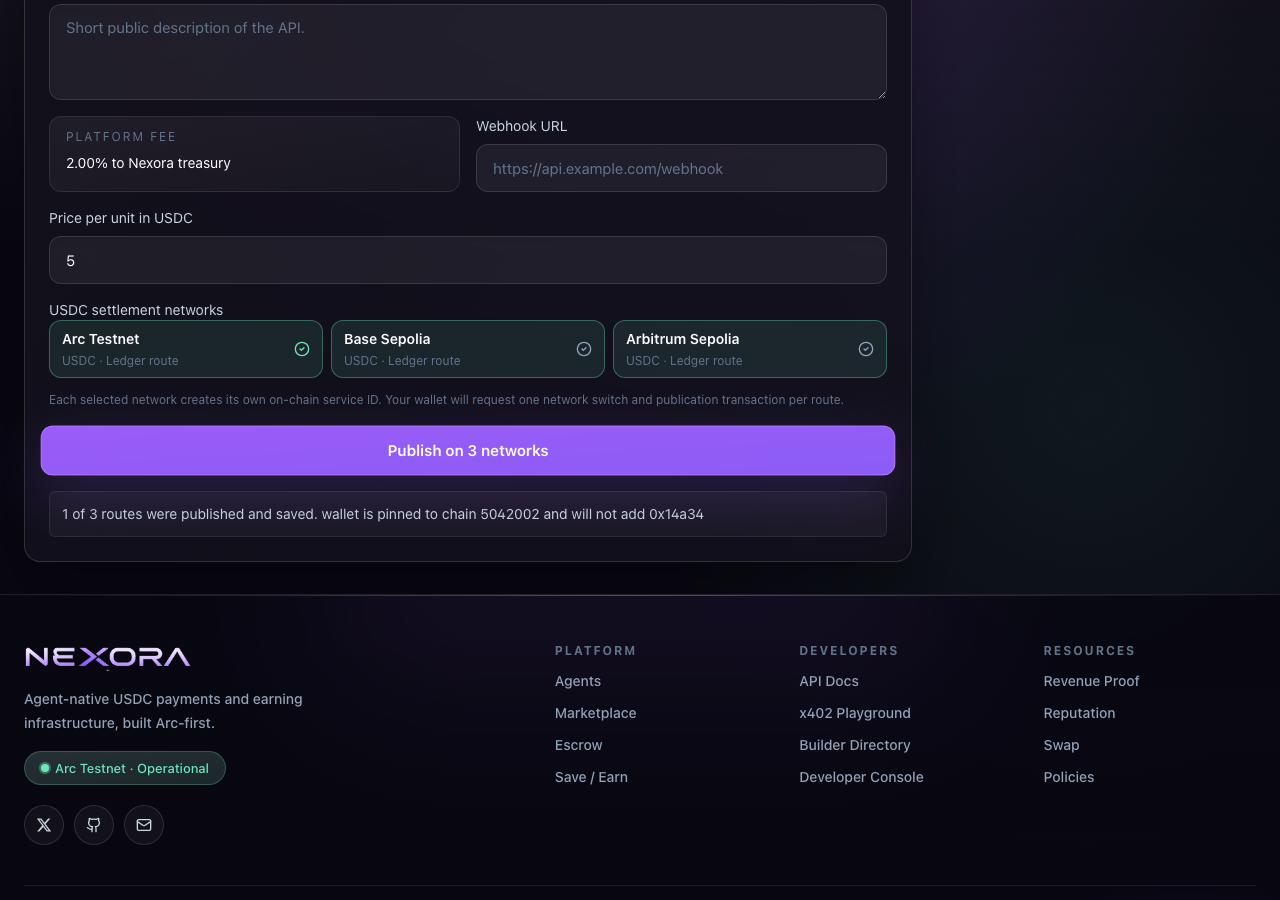Image resolution: width=1280 pixels, height=900 pixels.
Task: Open the API Docs link
Action: tap(829, 681)
